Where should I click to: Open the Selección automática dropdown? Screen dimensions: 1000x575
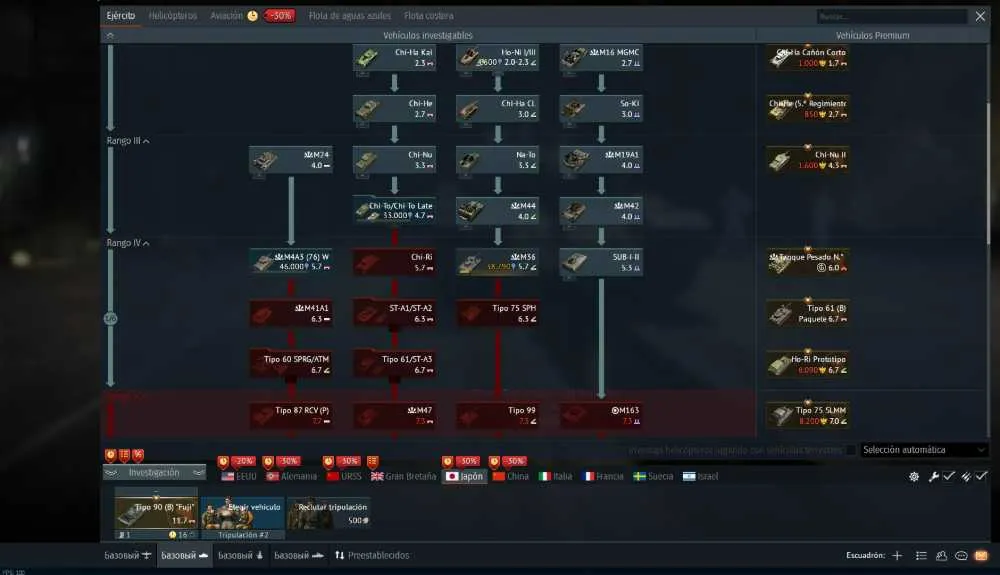[923, 450]
